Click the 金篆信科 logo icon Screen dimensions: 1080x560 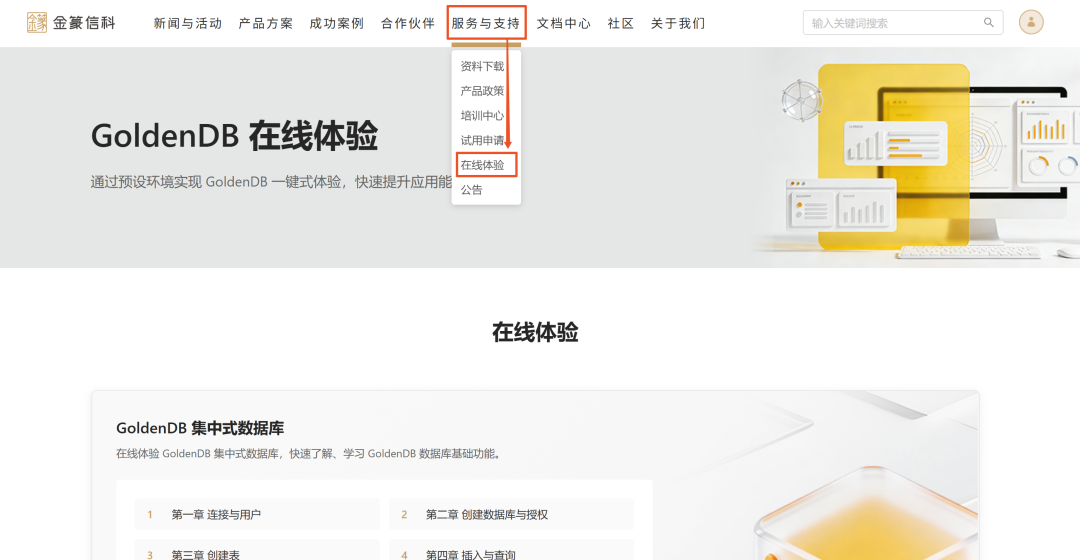click(x=37, y=23)
